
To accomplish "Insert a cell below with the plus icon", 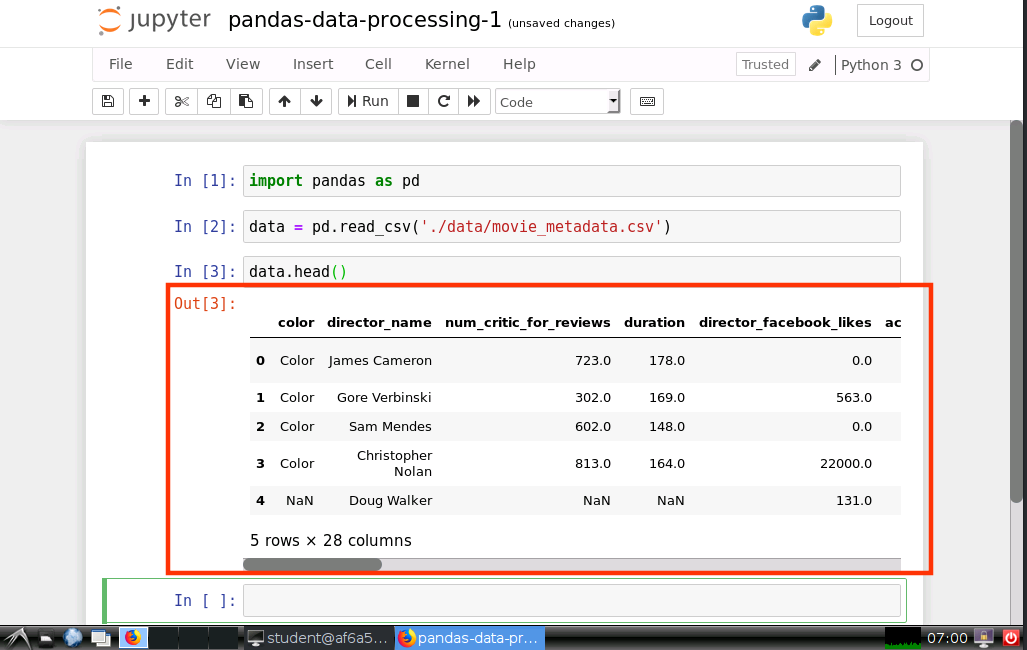I will (144, 102).
